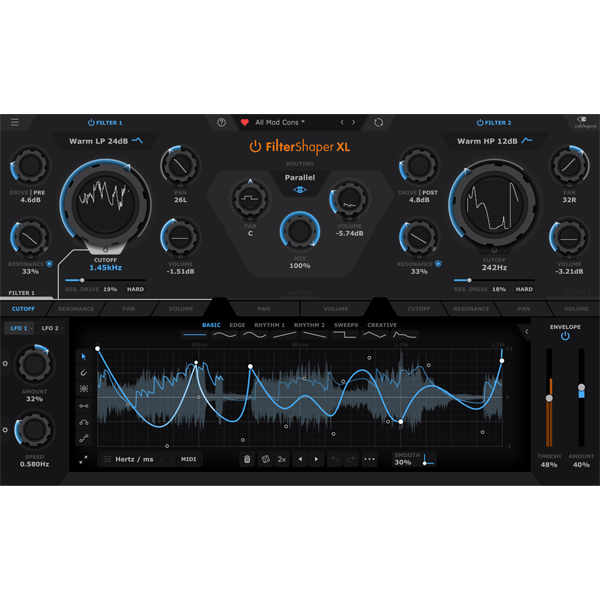Toggle the Filter 1 power button
Screen dimensions: 600x600
(x=91, y=122)
